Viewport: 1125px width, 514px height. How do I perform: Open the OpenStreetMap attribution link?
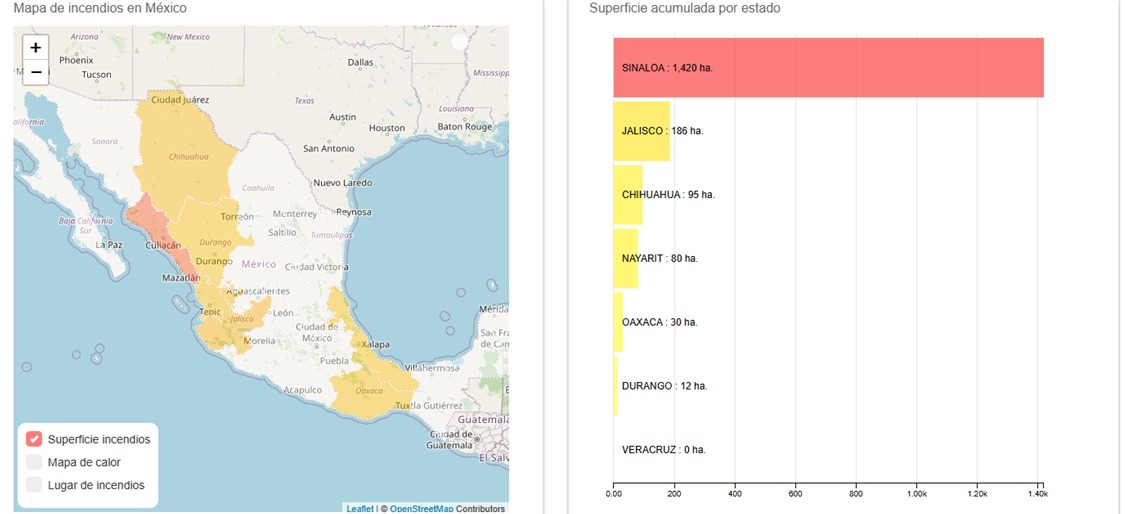pos(421,508)
